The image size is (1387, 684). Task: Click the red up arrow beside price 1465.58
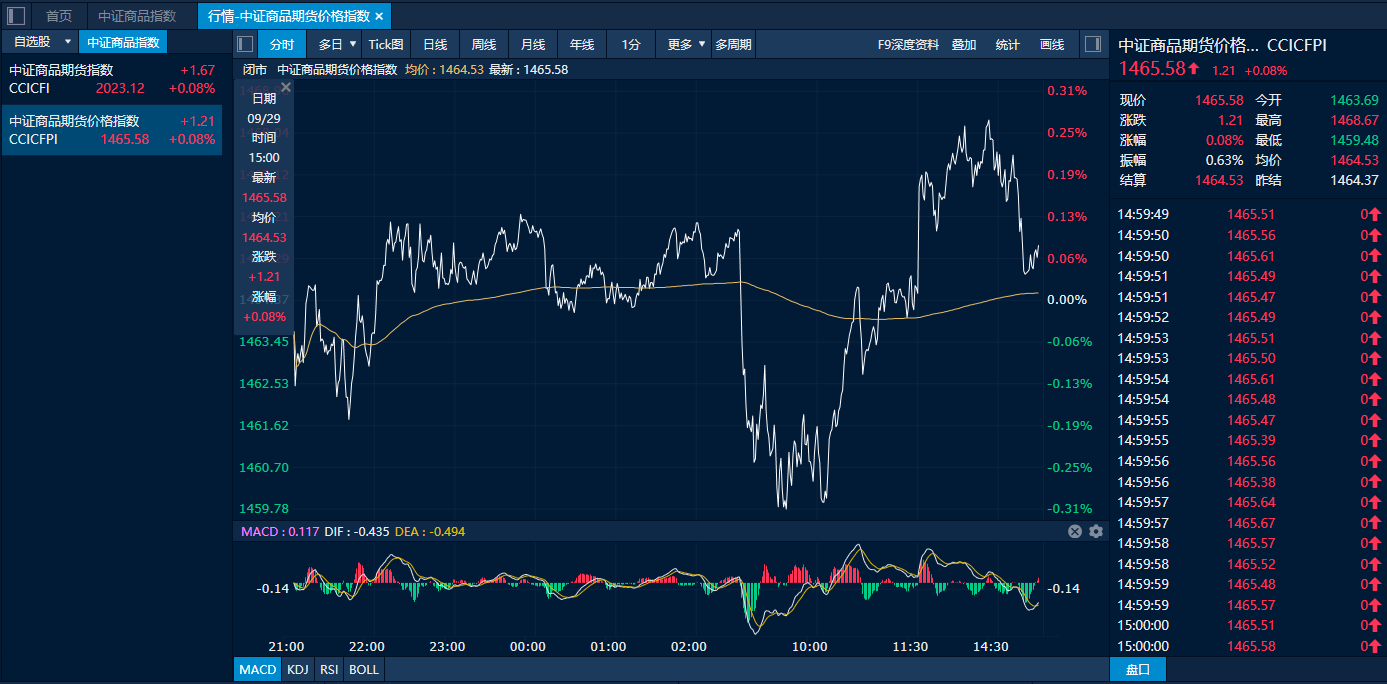[1194, 70]
